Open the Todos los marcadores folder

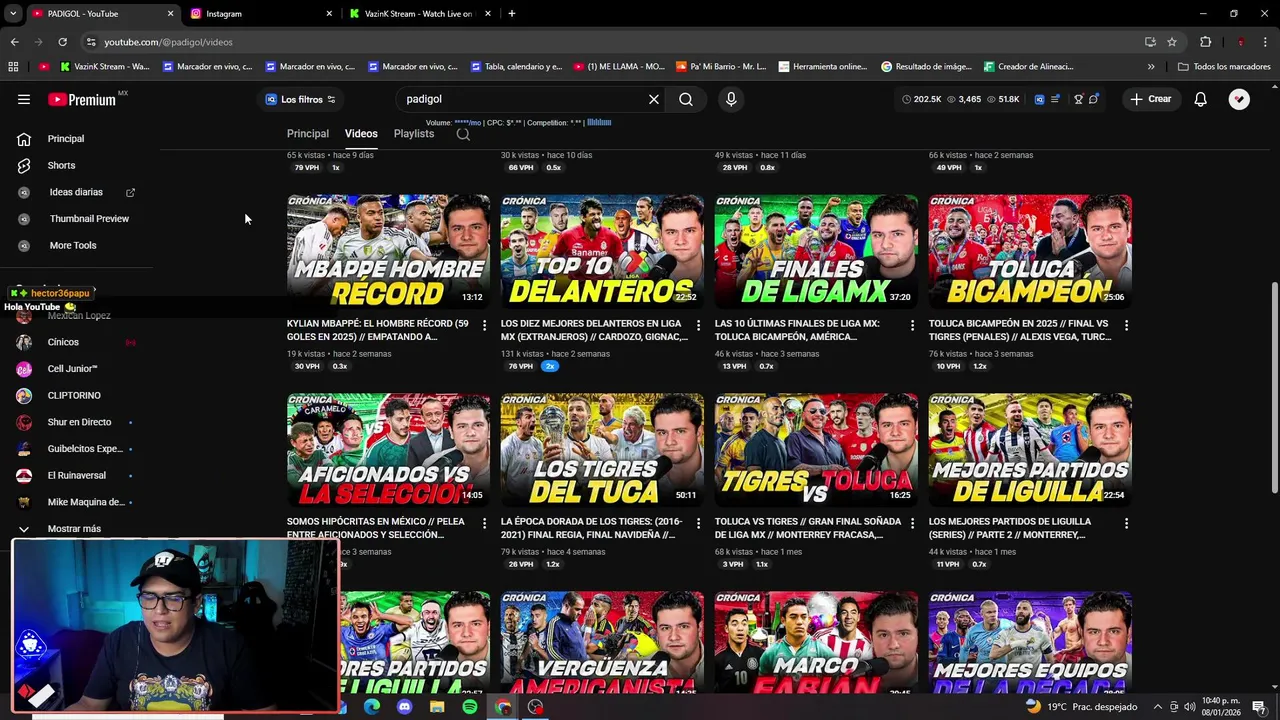coord(1224,67)
